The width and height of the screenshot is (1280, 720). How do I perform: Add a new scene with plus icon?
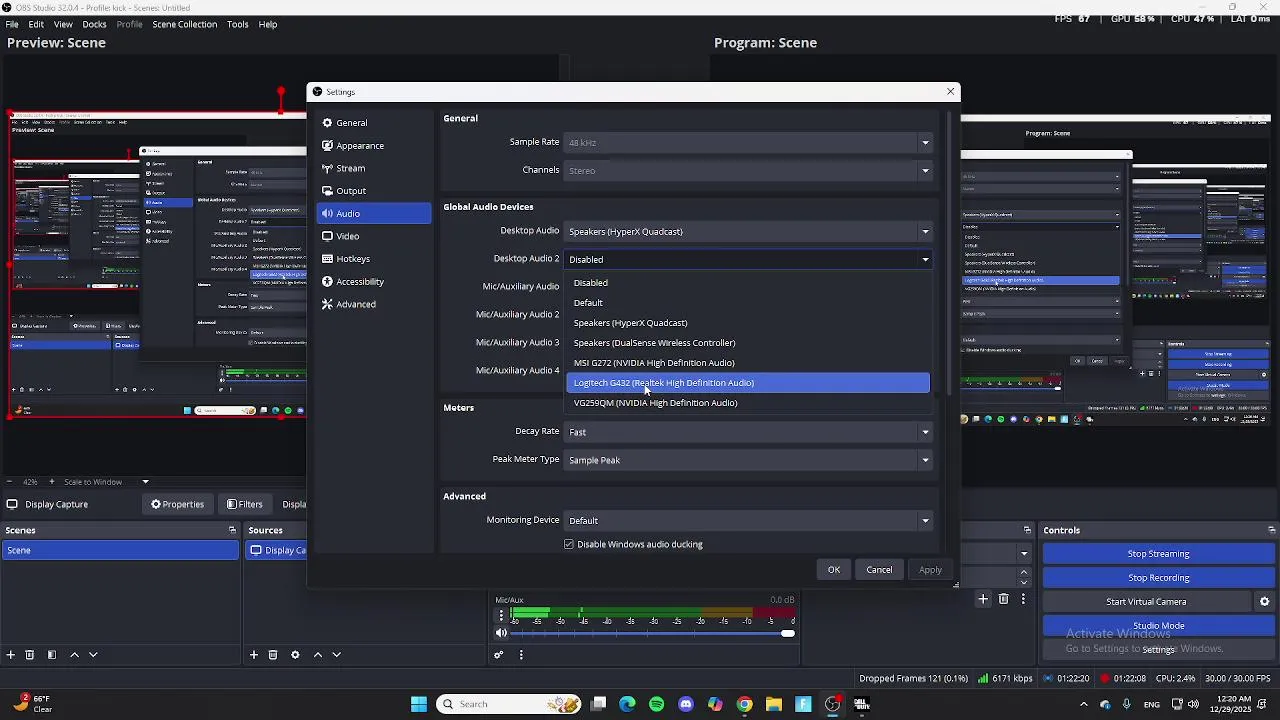10,655
